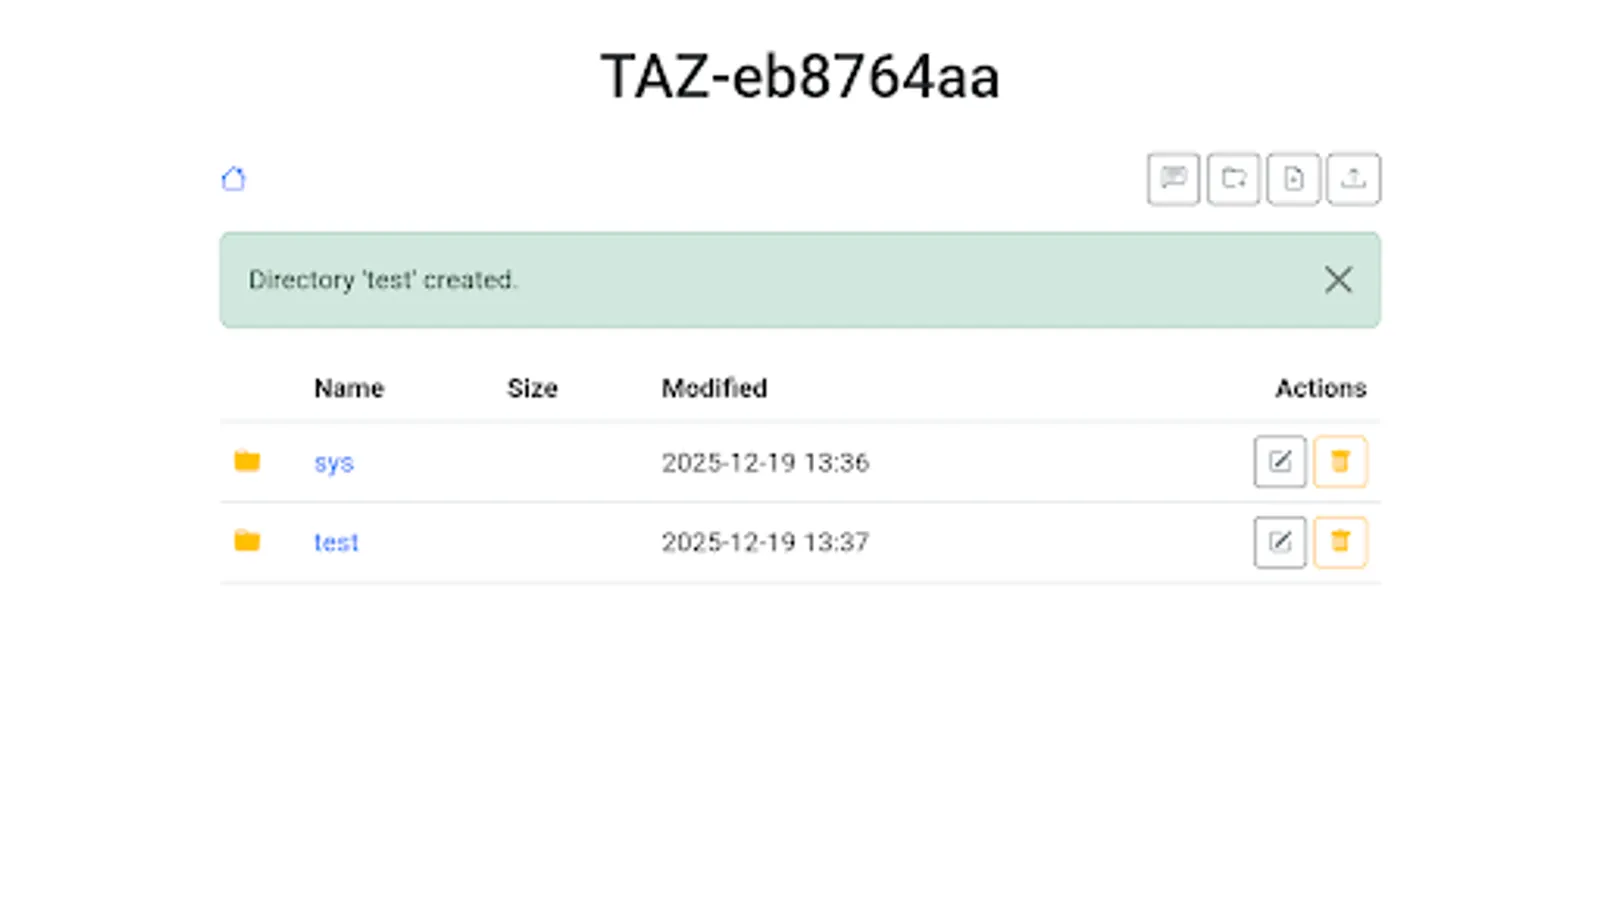Click the Size column header

[x=531, y=388]
